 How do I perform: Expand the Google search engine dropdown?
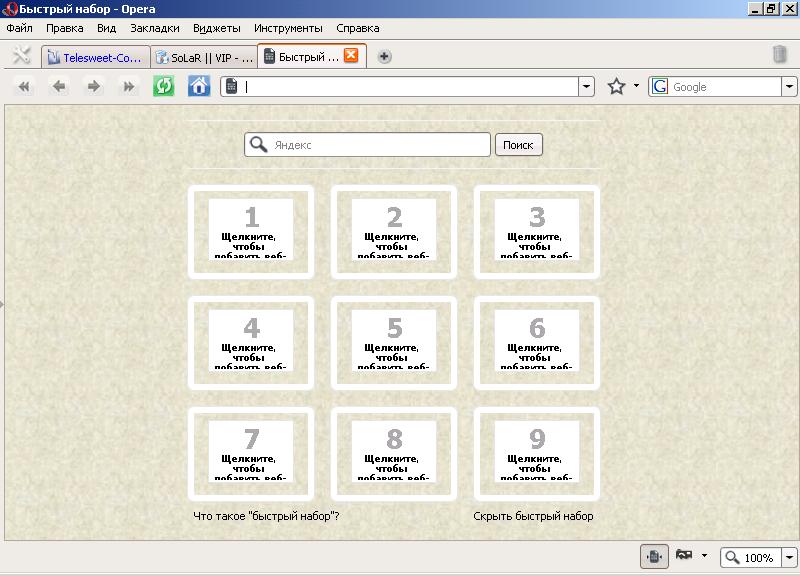789,87
